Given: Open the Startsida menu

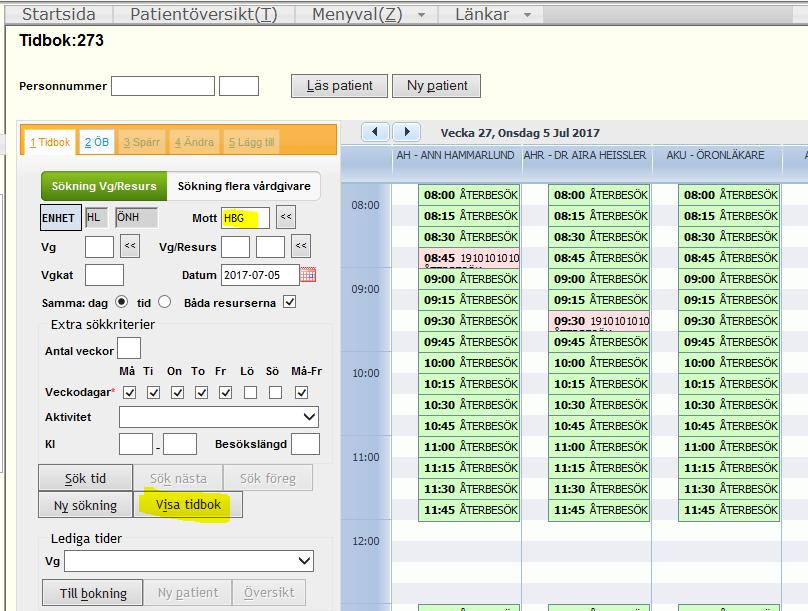Looking at the screenshot, I should (x=59, y=14).
